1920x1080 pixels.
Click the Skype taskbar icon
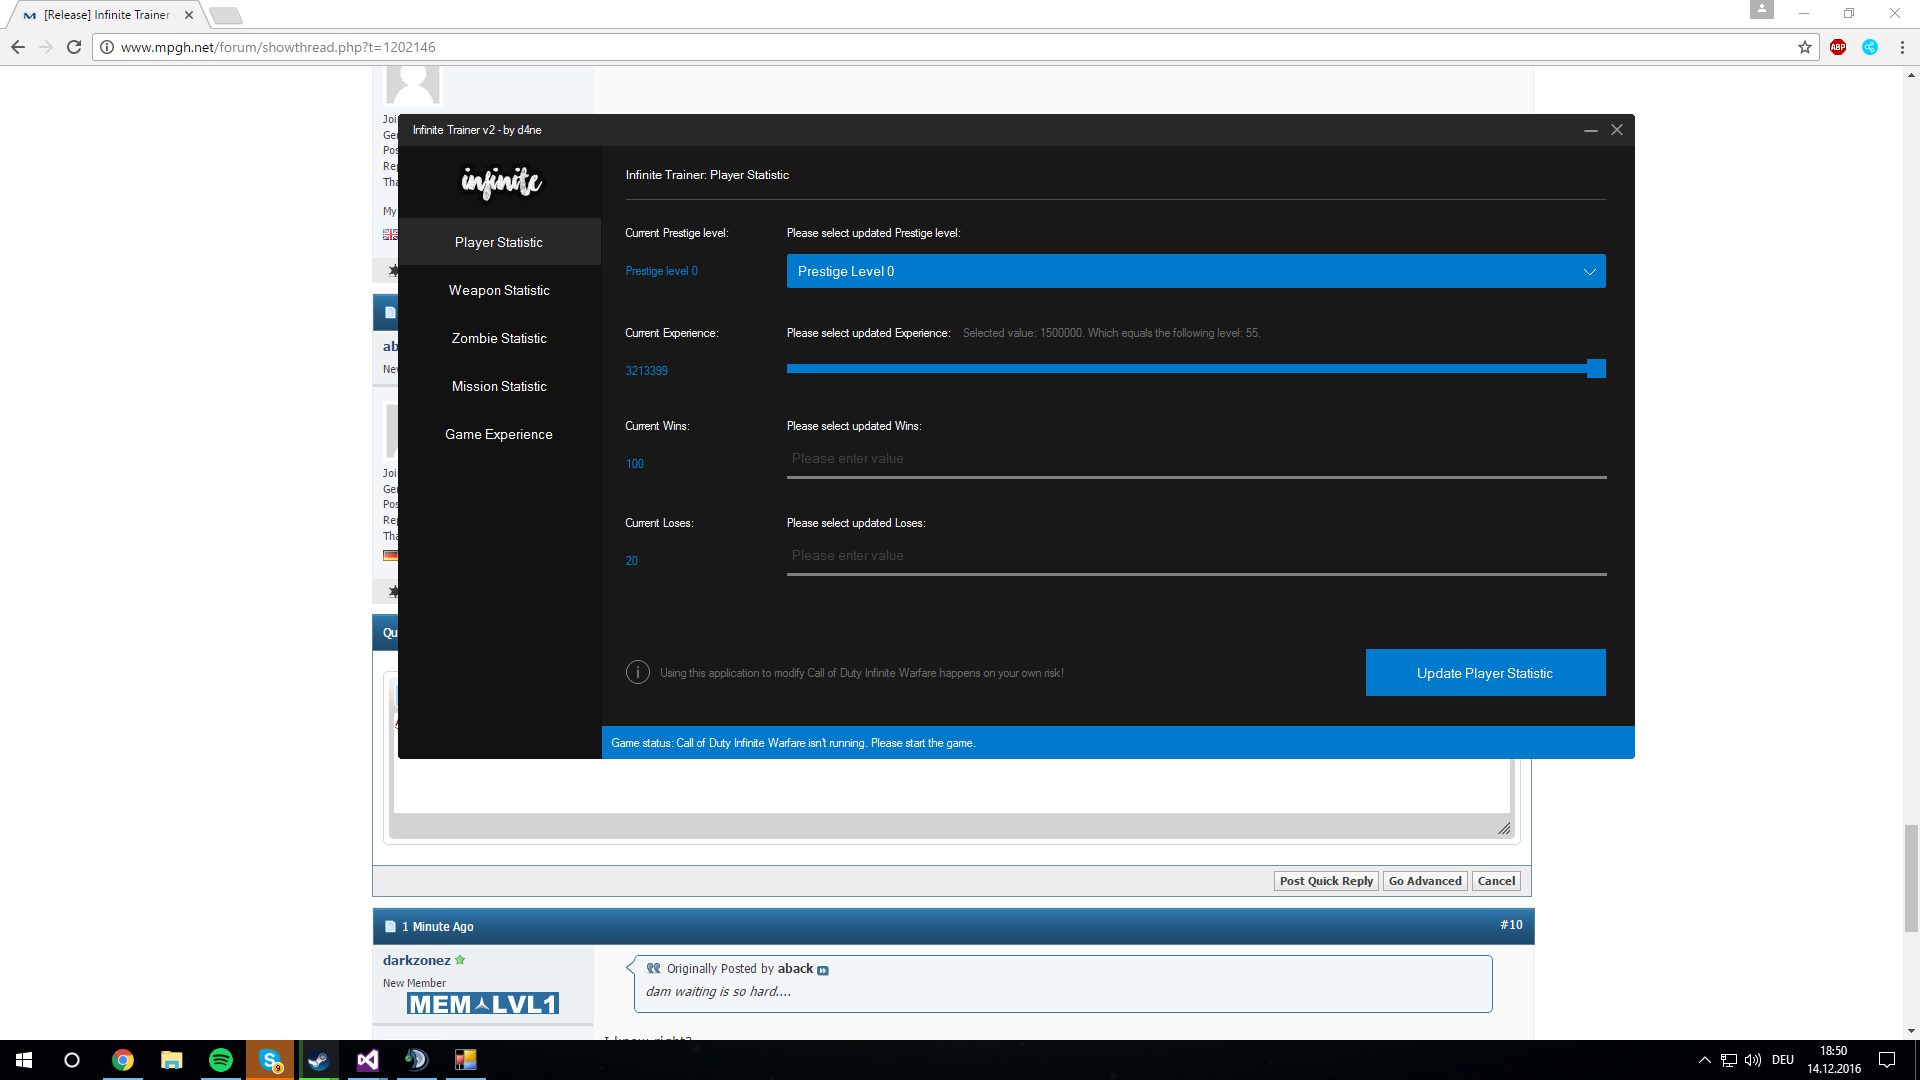[x=270, y=1060]
